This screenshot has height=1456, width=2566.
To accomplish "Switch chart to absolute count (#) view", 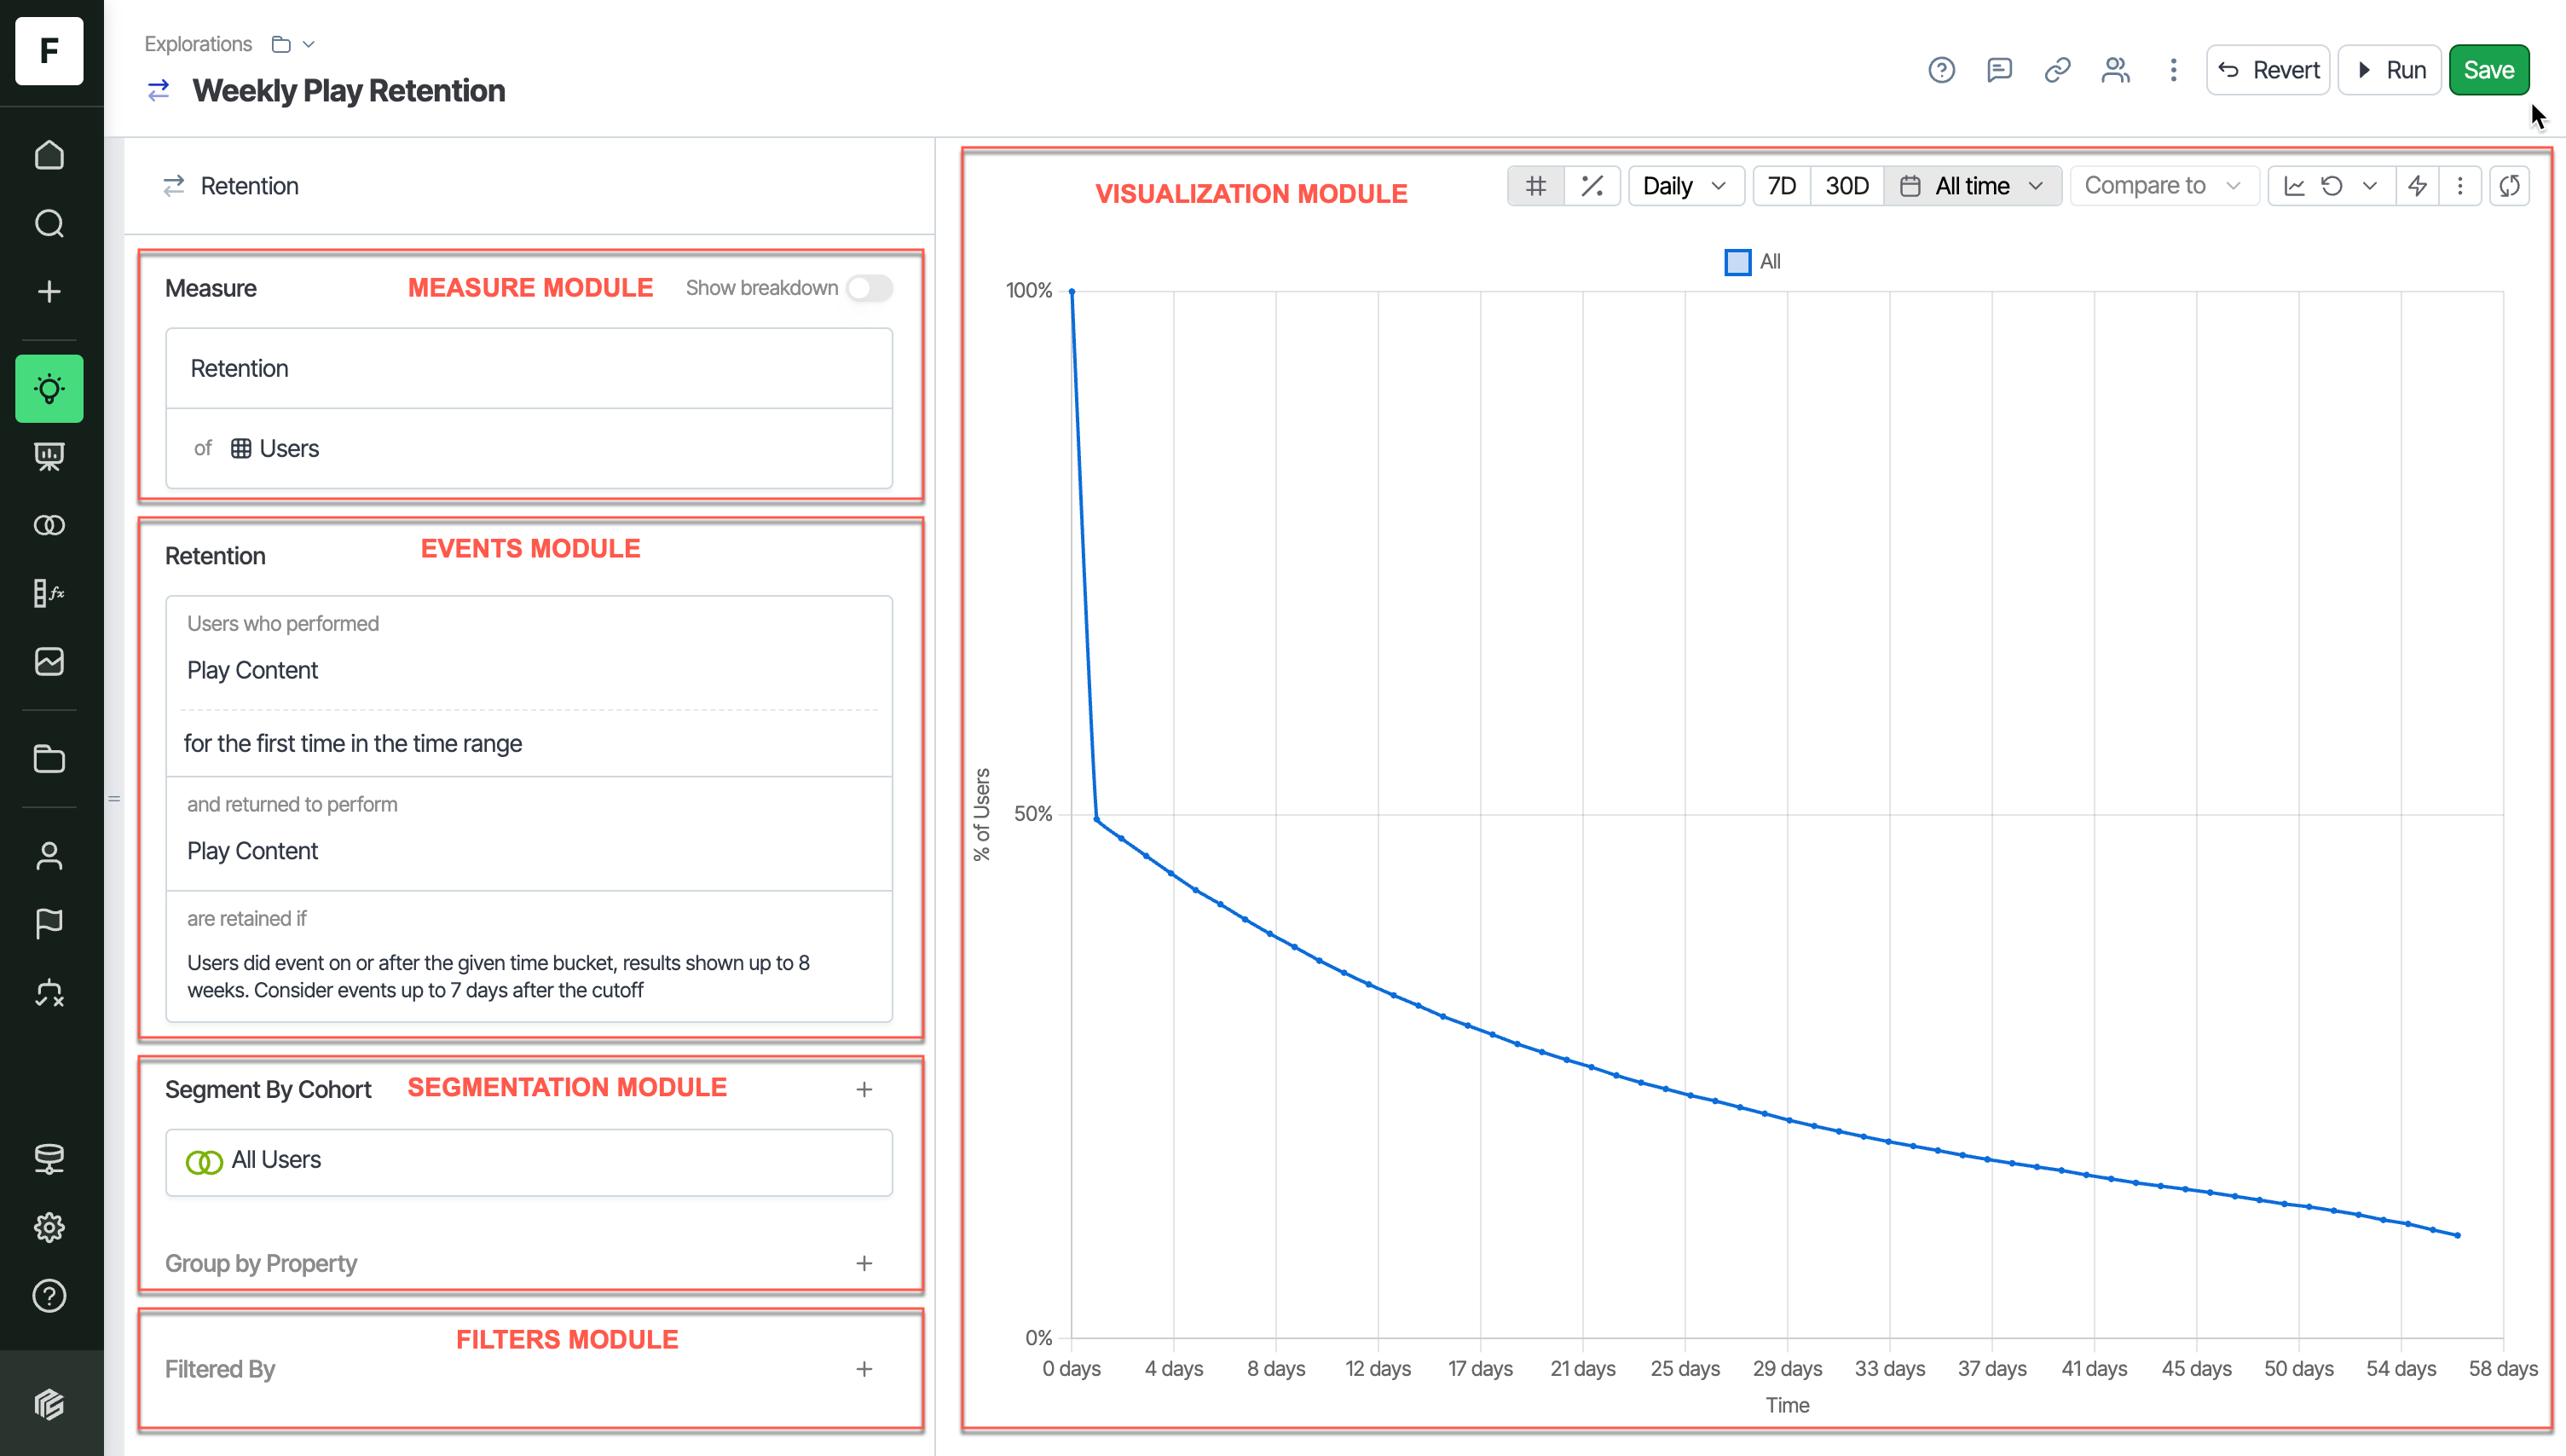I will click(x=1535, y=186).
